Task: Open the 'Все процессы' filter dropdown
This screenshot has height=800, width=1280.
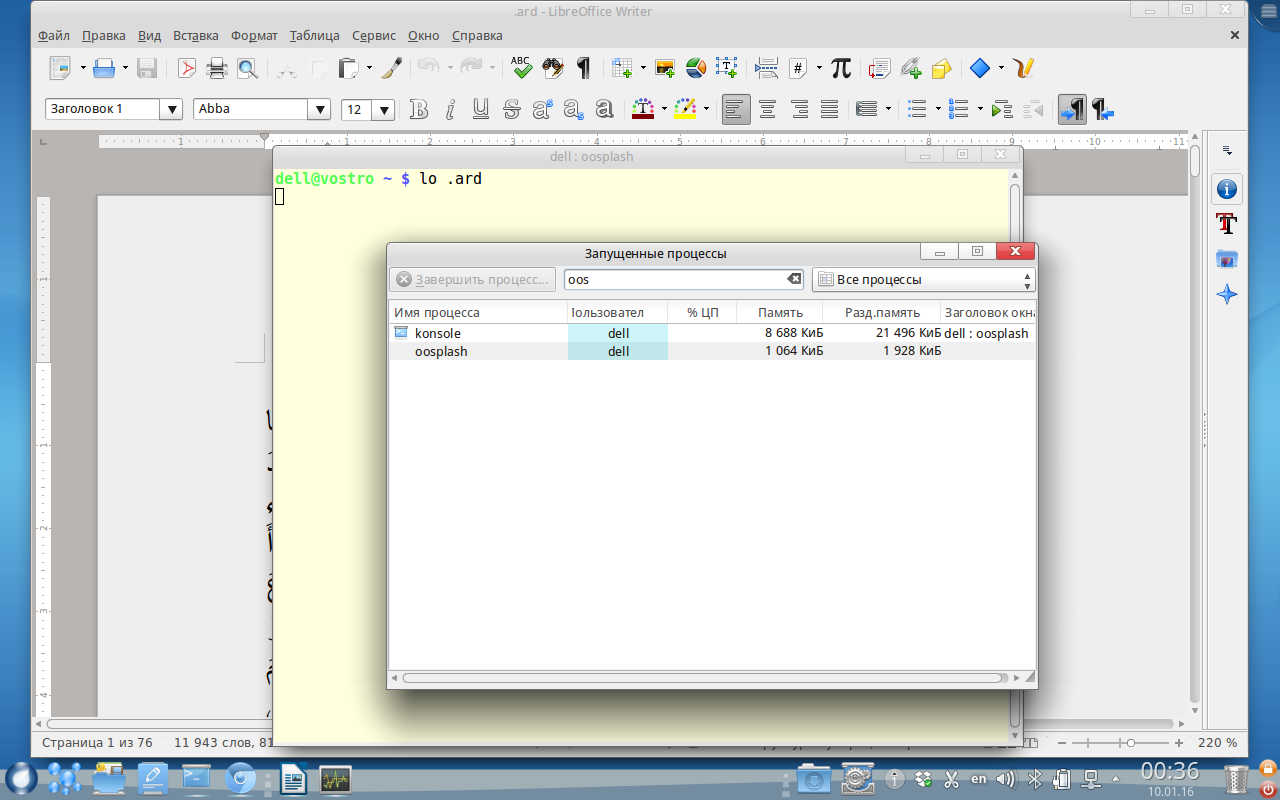Action: [x=923, y=280]
